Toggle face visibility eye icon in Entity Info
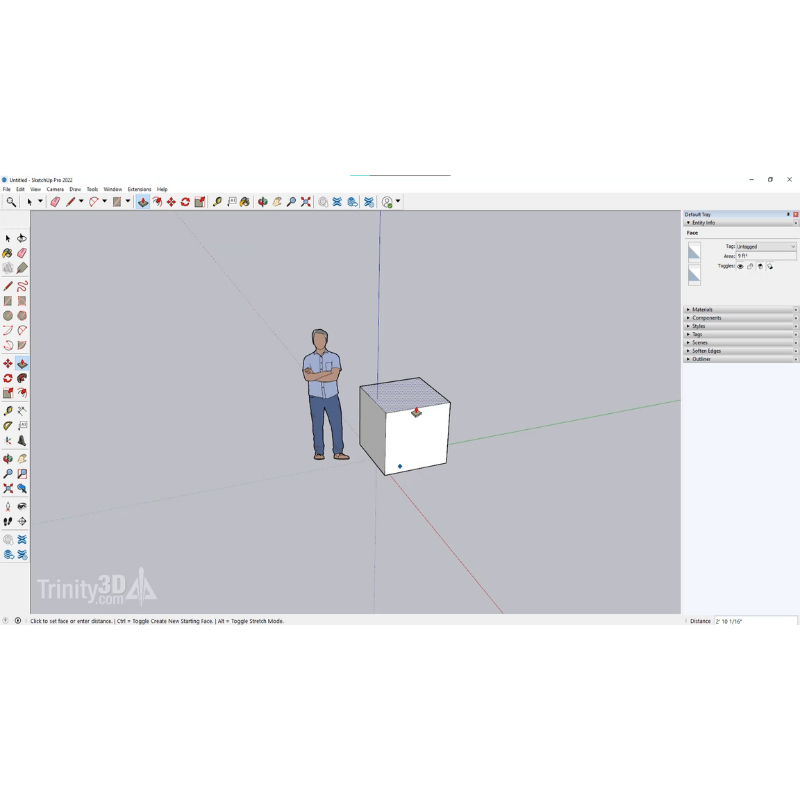The image size is (800, 800). (740, 267)
